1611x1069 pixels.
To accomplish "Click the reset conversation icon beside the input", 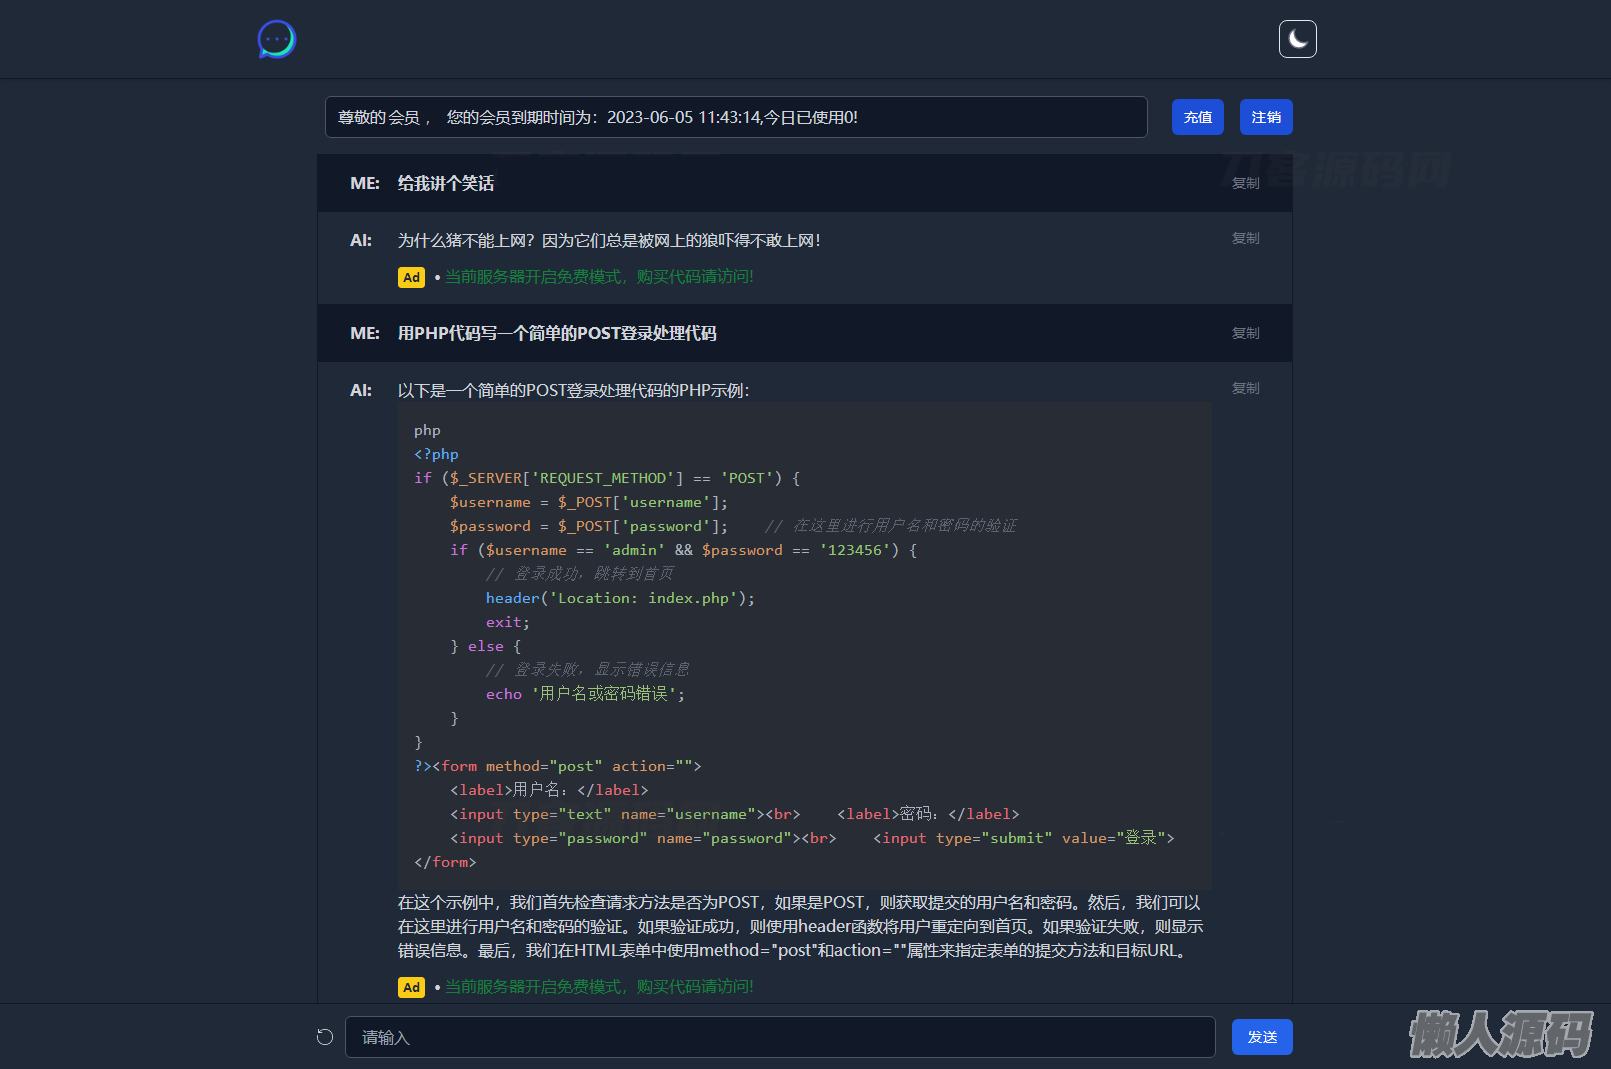I will (x=325, y=1037).
